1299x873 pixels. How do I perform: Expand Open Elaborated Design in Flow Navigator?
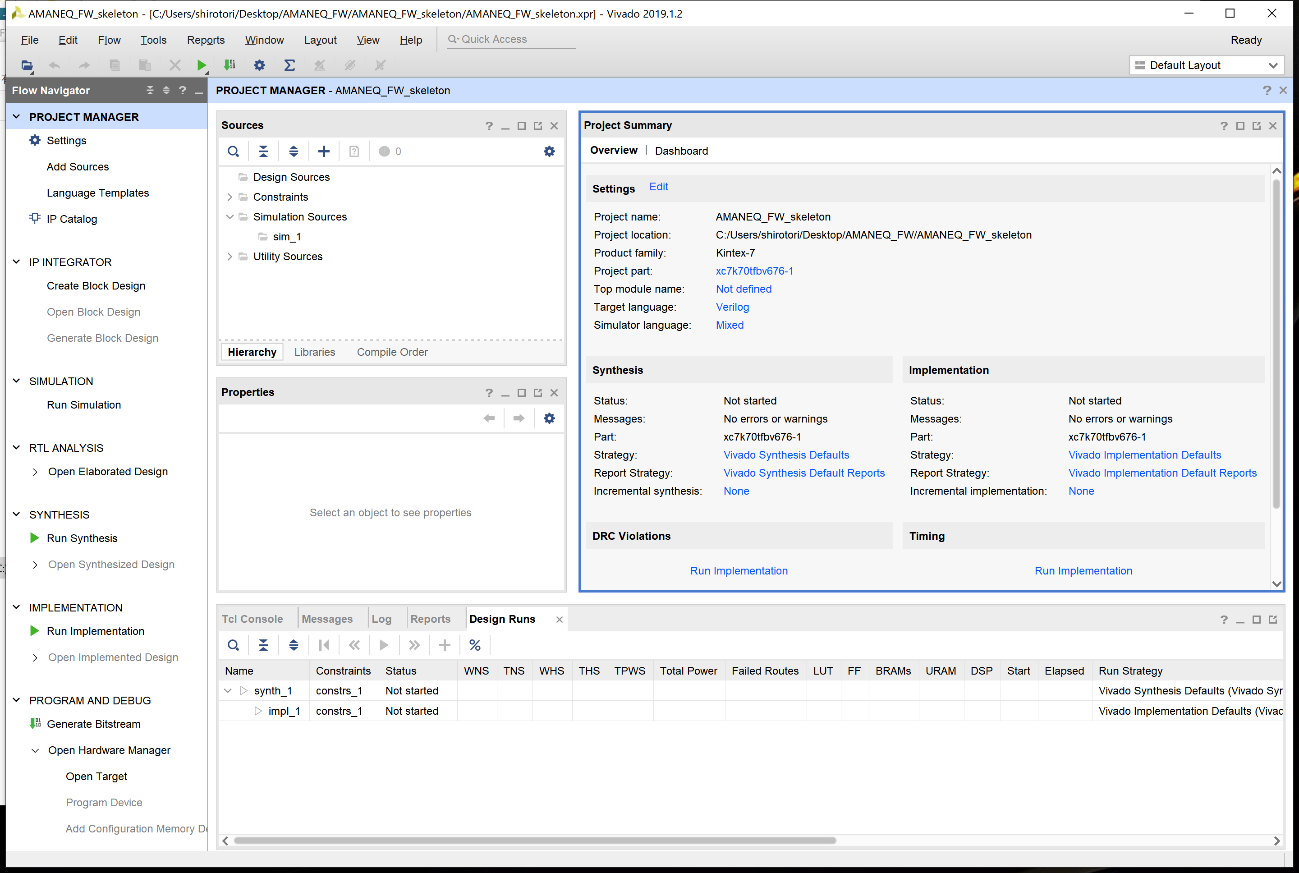pyautogui.click(x=36, y=472)
